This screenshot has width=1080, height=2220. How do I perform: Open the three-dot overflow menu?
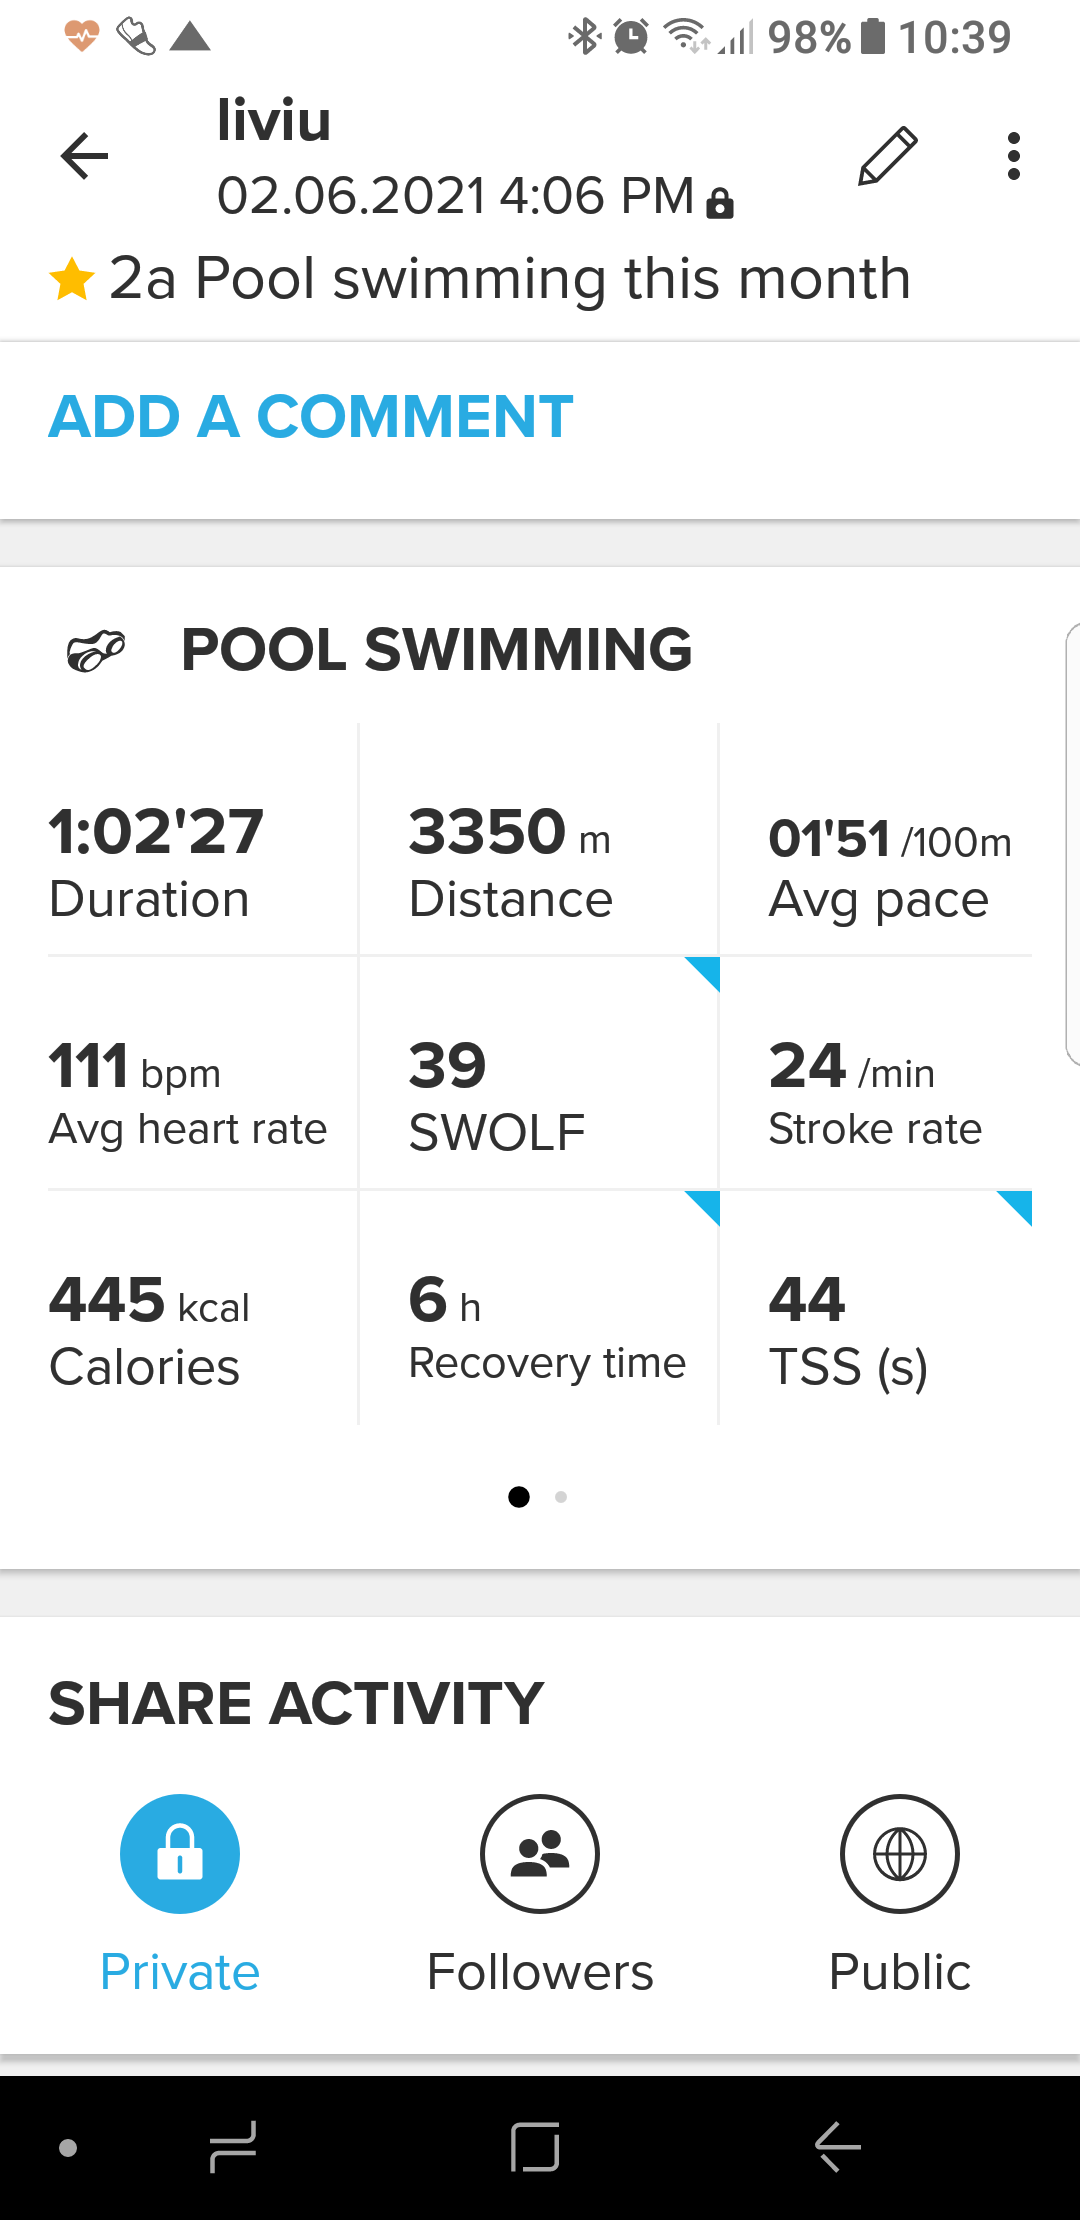click(x=1013, y=156)
